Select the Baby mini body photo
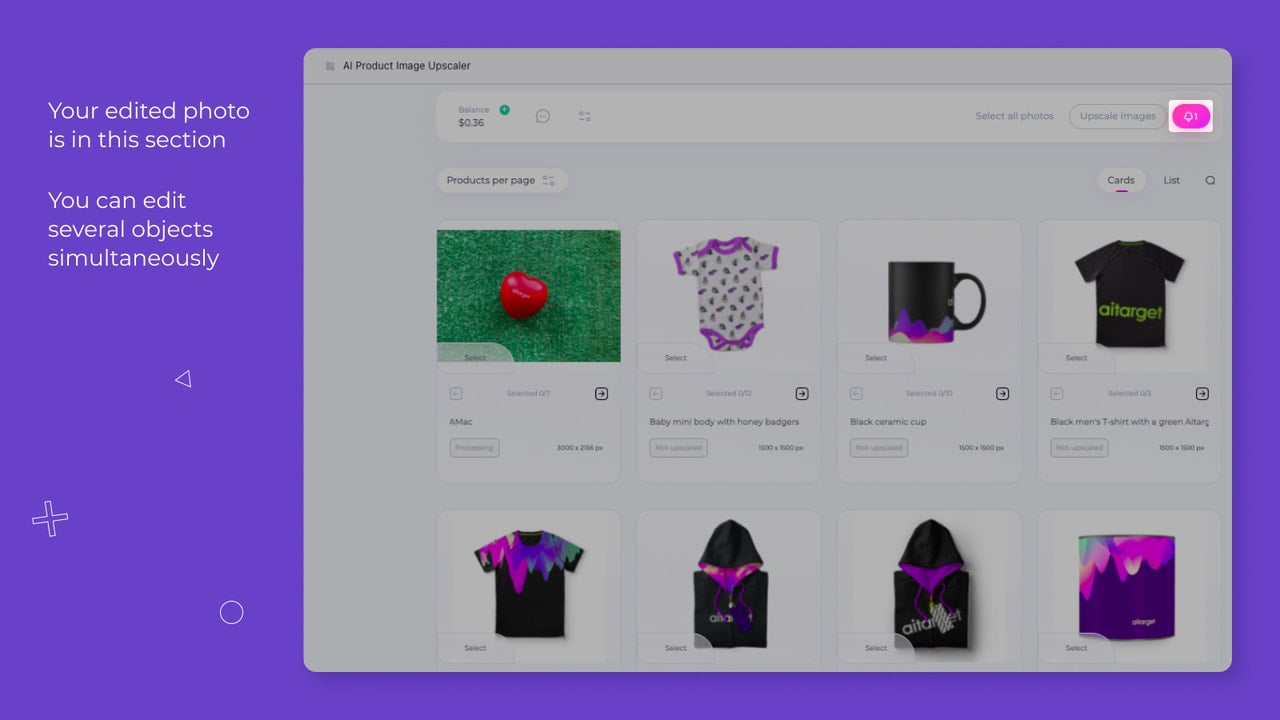The image size is (1280, 720). [676, 357]
